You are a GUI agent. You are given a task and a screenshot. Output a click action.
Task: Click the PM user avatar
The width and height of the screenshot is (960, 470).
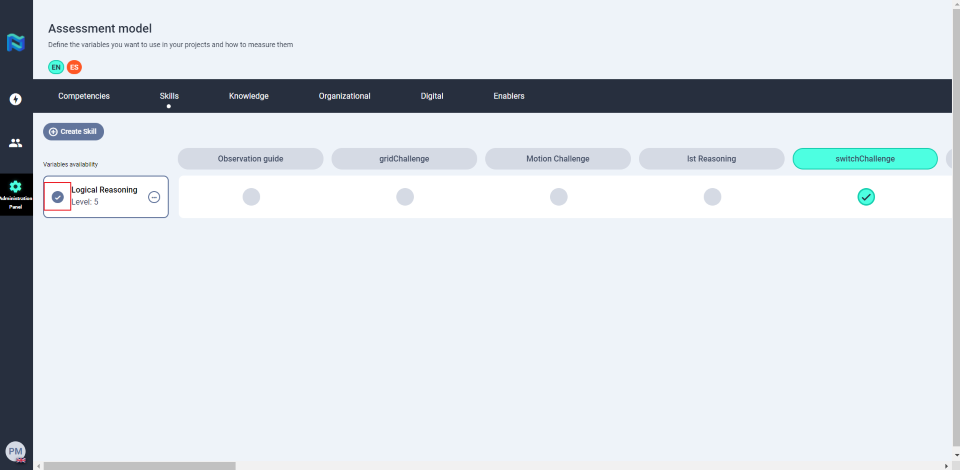15,451
